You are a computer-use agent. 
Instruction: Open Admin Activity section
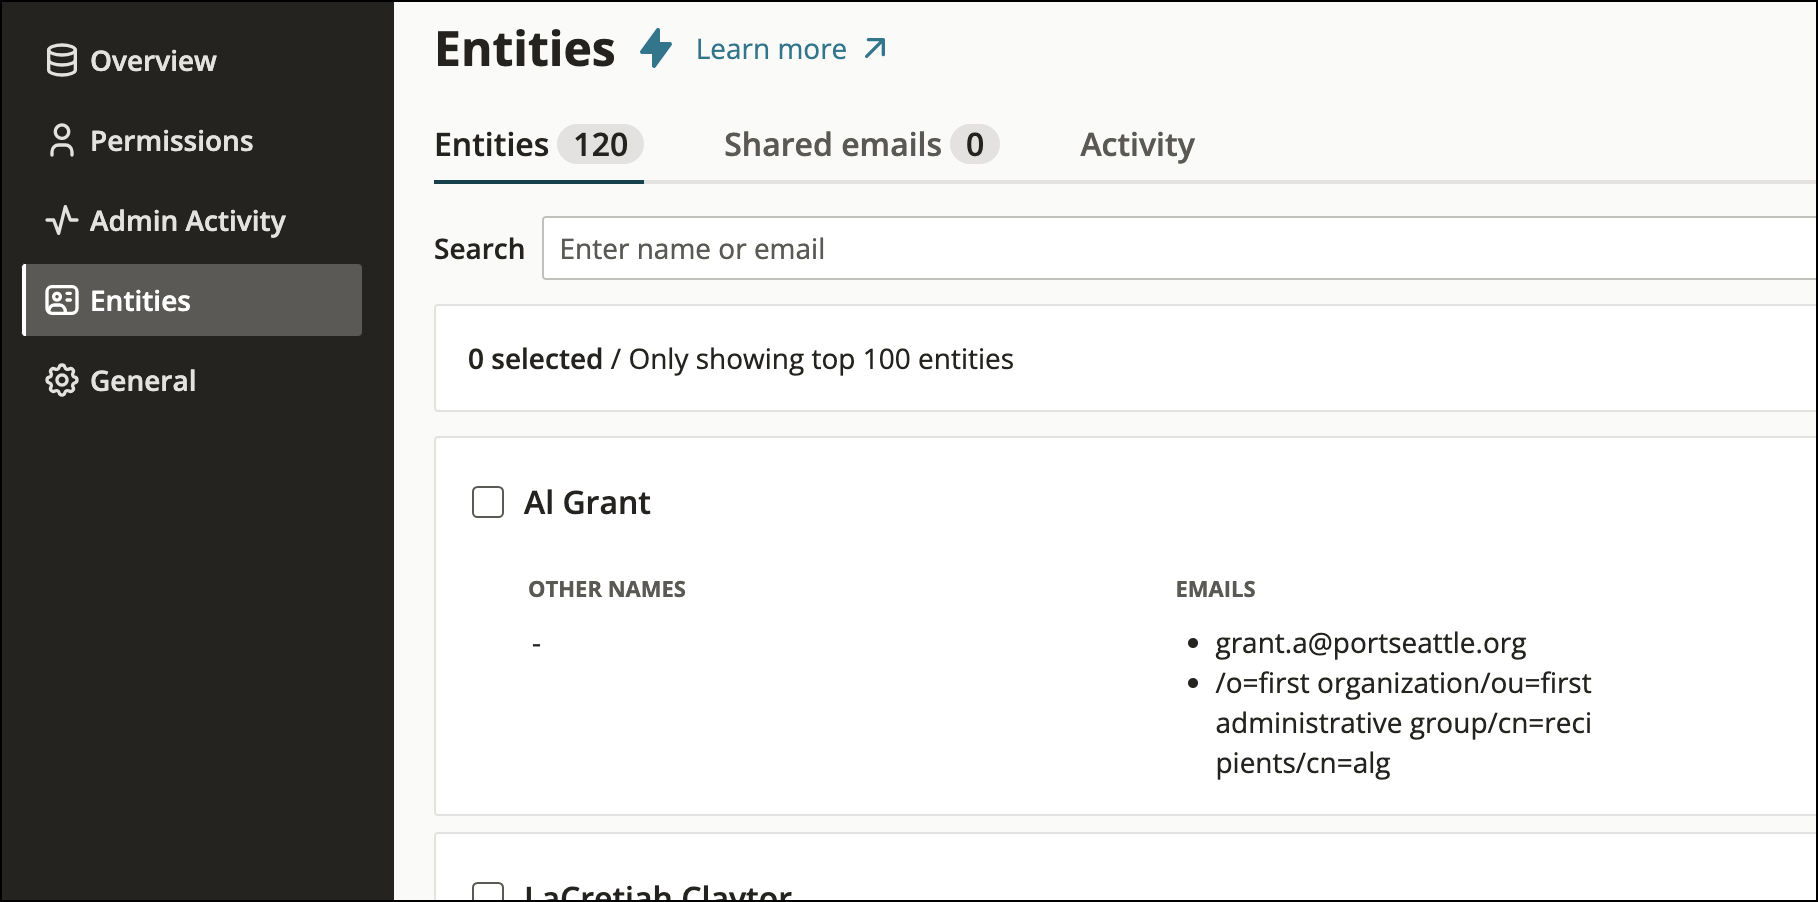[x=192, y=220]
